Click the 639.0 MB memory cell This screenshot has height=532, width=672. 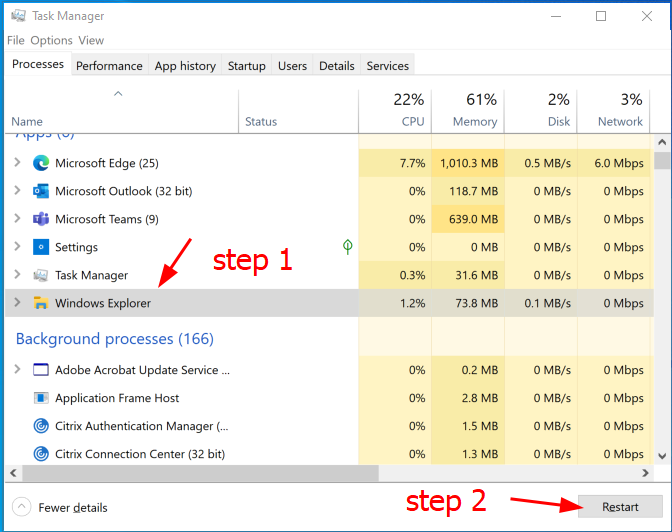click(468, 219)
